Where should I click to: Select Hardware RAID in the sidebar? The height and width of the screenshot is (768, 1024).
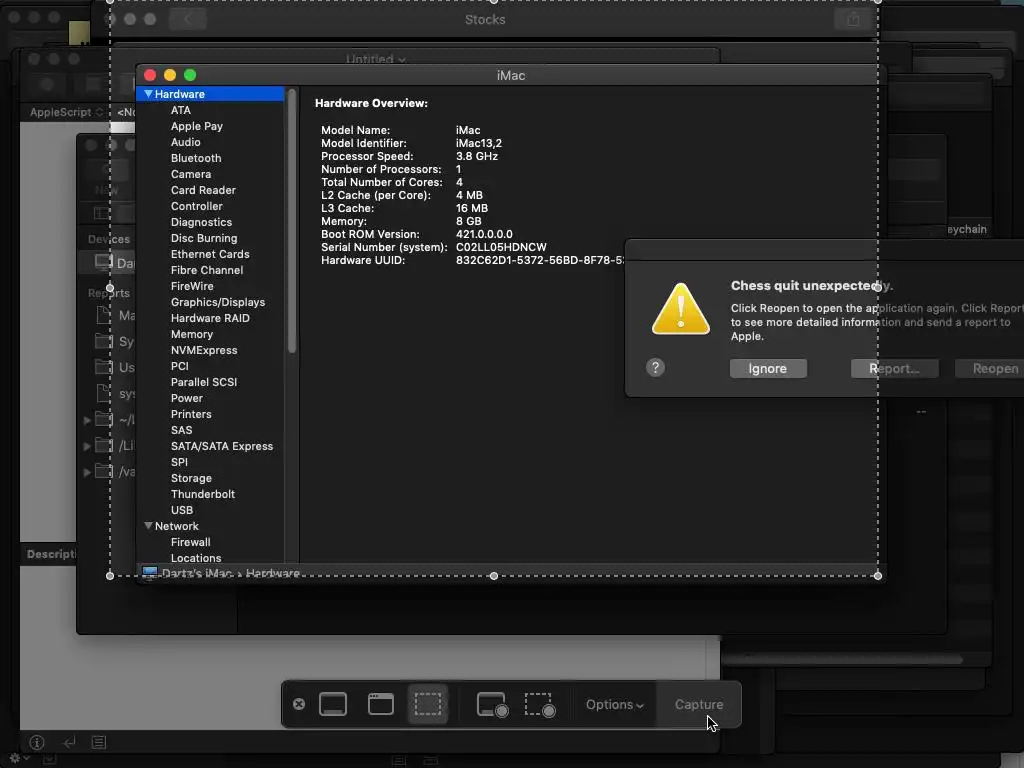point(210,318)
